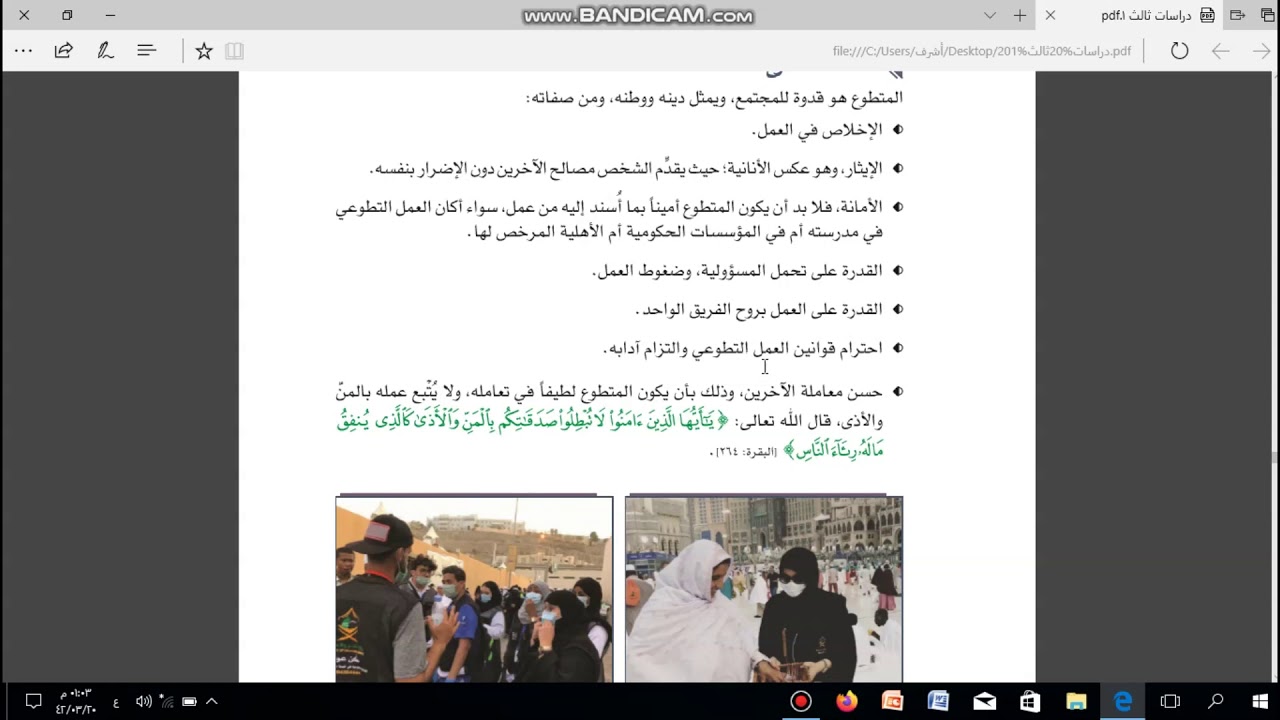The width and height of the screenshot is (1280, 720).
Task: Click the battery tray icon
Action: pos(189,701)
